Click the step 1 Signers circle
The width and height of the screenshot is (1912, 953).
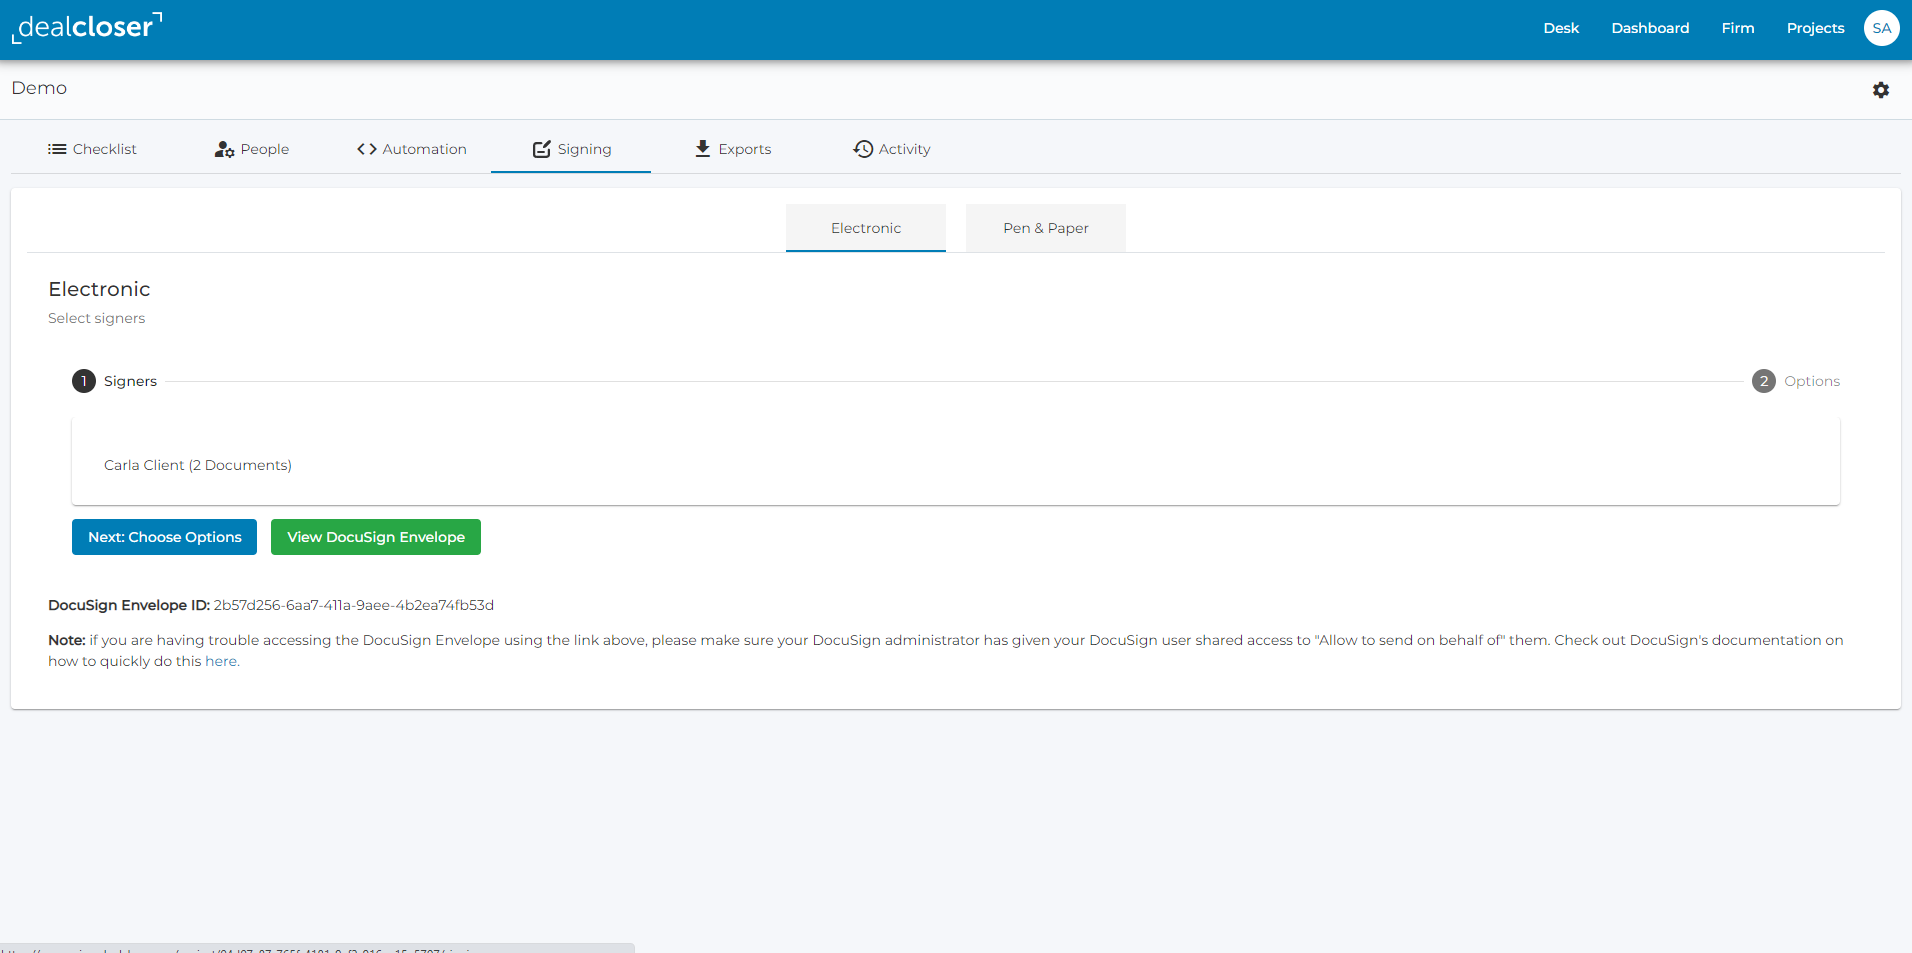pyautogui.click(x=83, y=381)
